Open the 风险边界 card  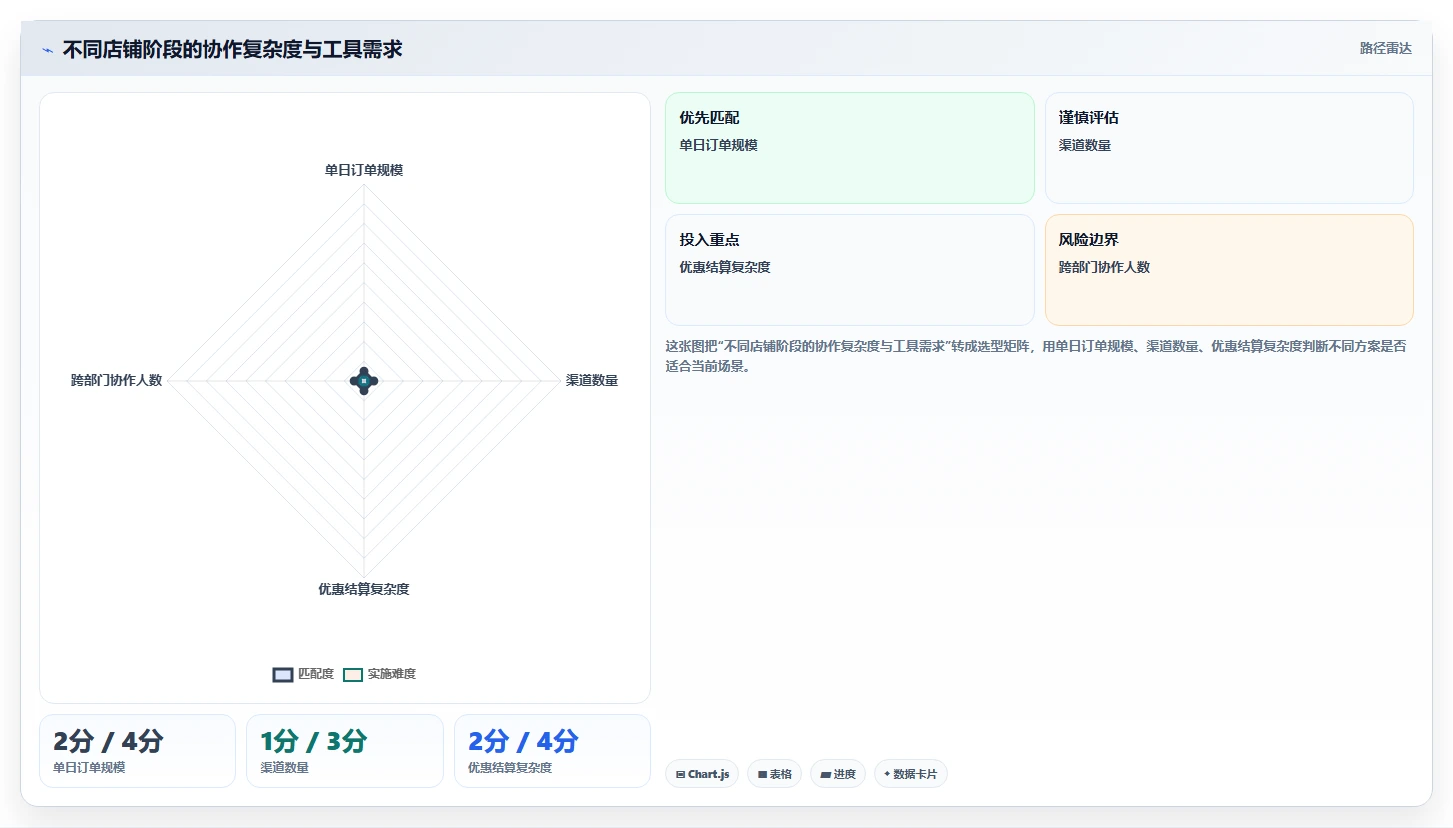1229,270
